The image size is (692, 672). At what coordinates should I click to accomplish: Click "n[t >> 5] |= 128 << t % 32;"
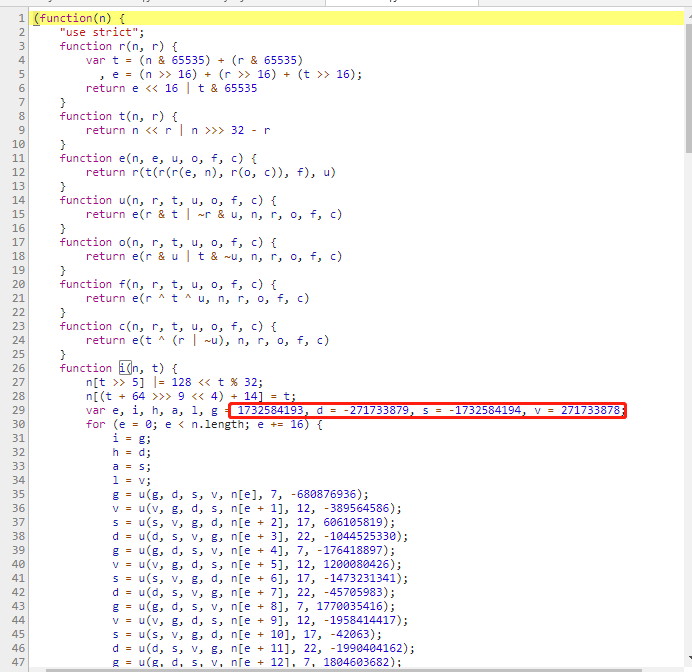[x=174, y=382]
